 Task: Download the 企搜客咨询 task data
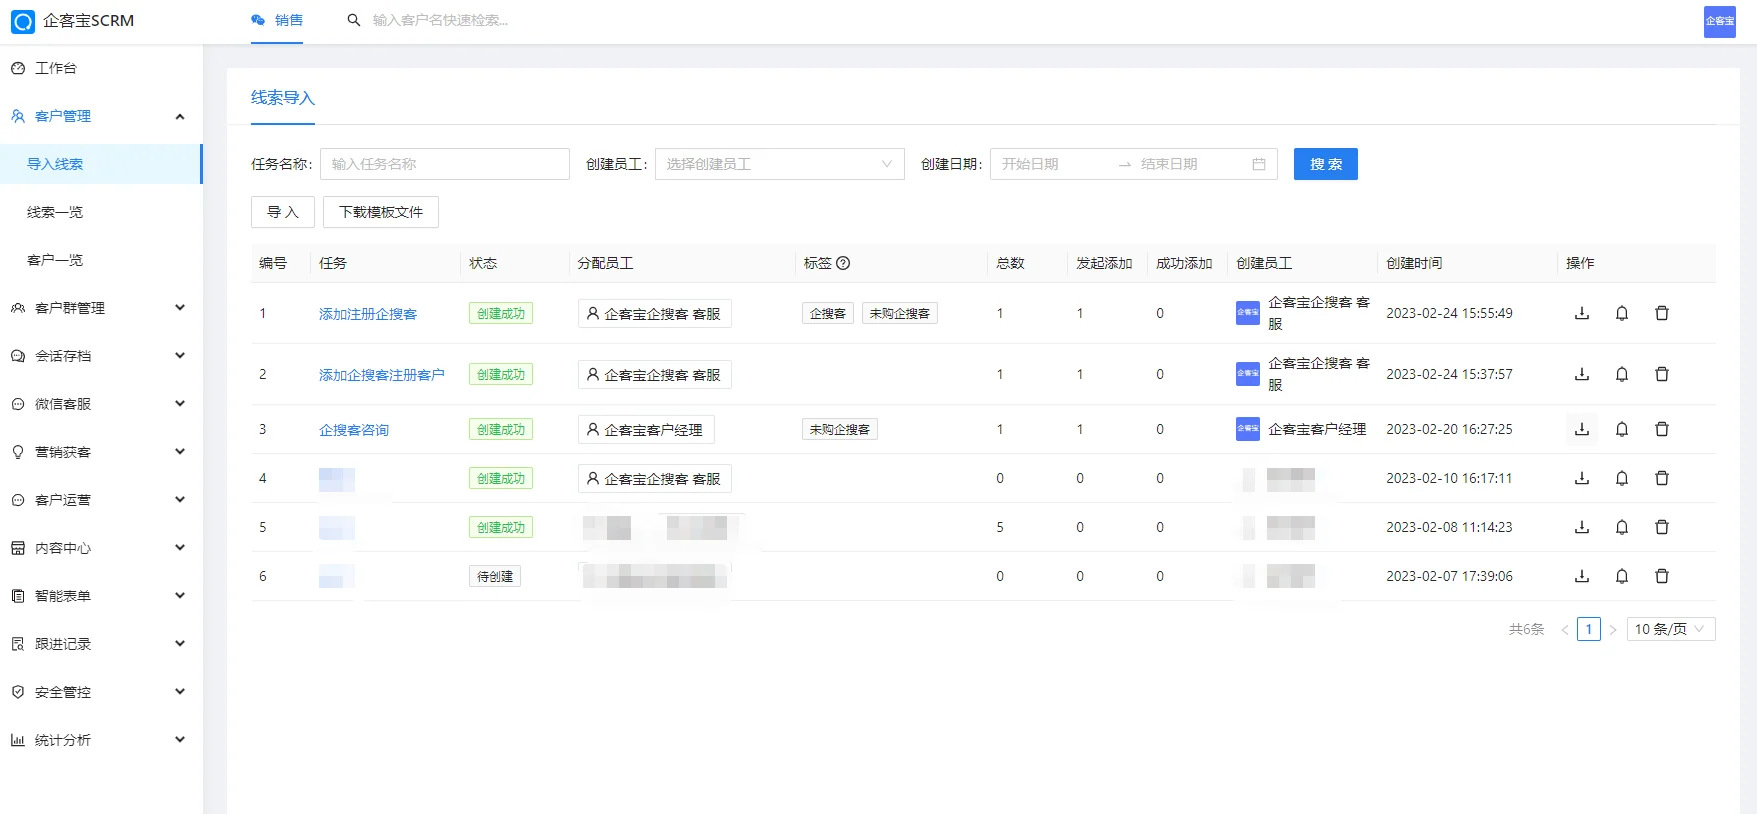pos(1582,429)
